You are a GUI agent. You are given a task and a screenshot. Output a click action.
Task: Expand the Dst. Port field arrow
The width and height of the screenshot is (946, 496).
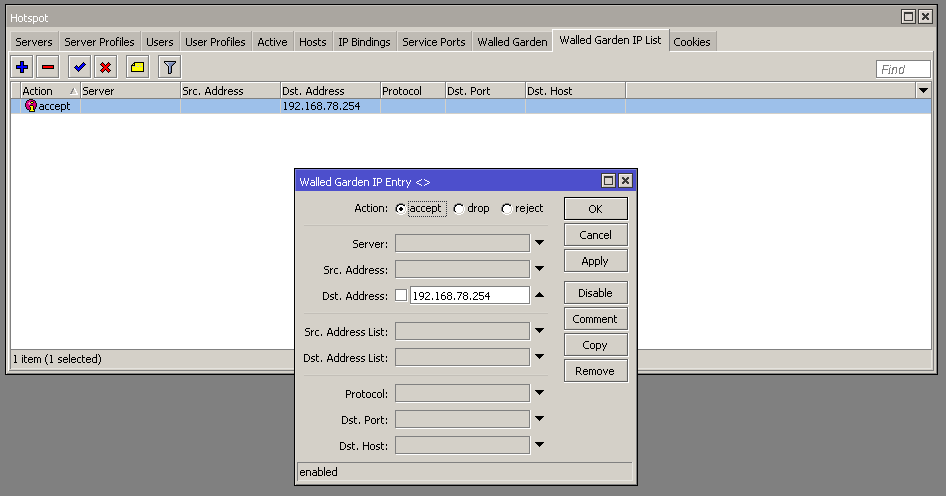539,420
